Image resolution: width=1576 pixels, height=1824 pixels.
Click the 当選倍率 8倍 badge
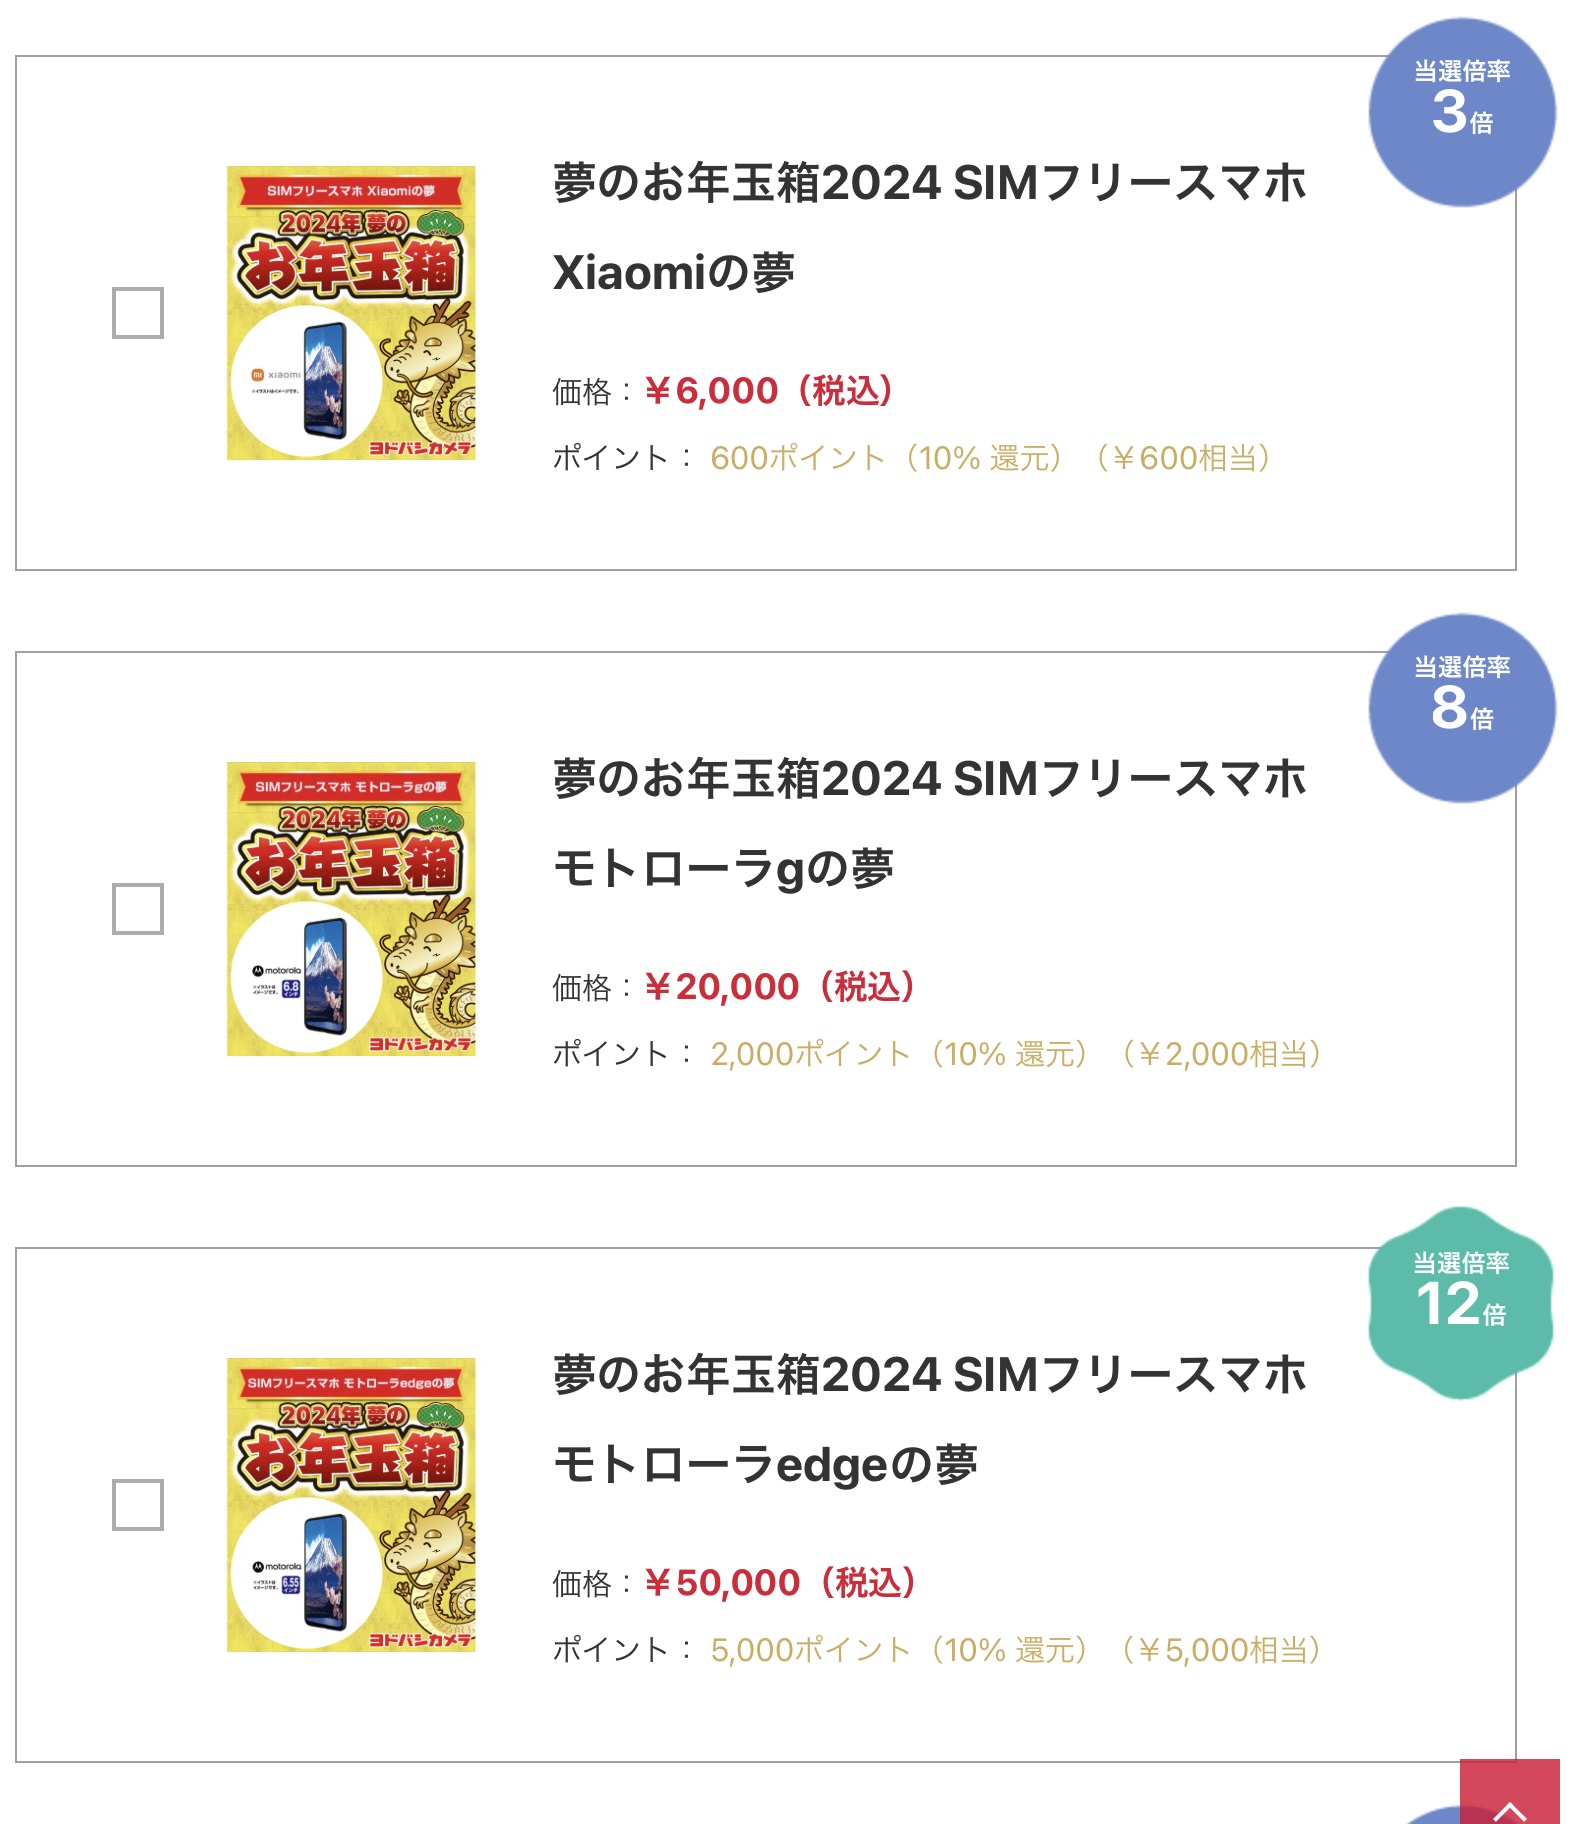pyautogui.click(x=1461, y=708)
